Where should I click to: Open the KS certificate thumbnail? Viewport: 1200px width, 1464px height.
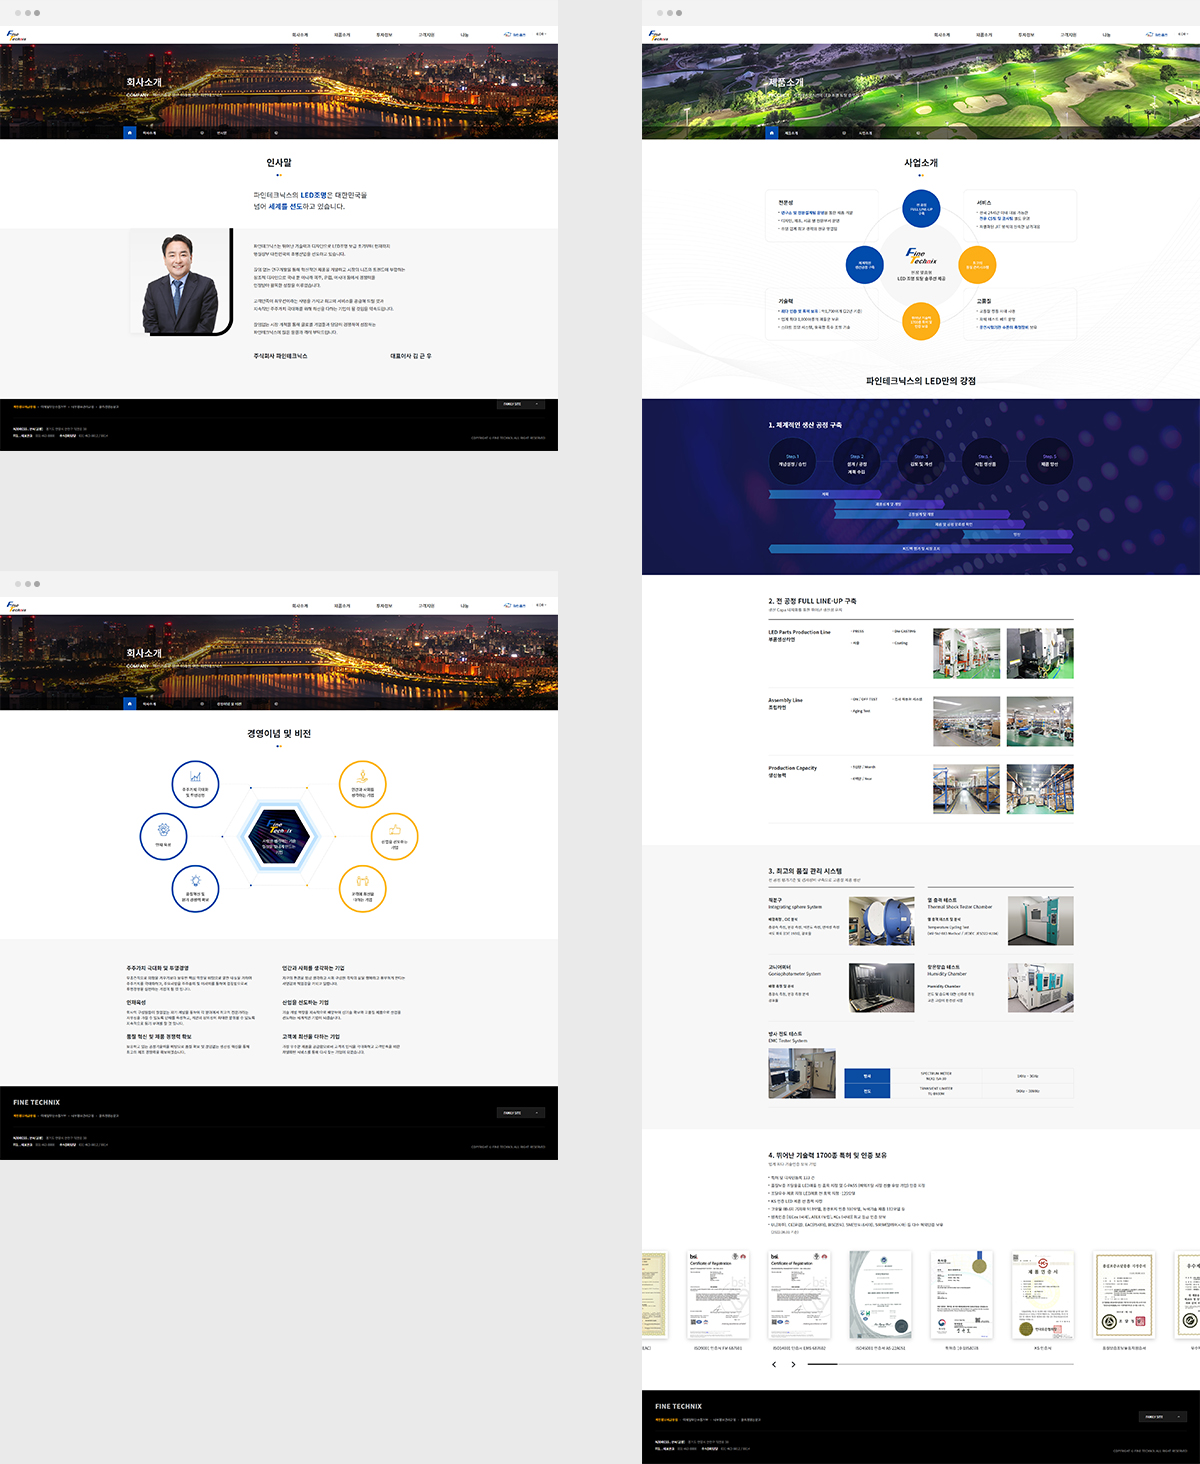click(x=1042, y=1295)
